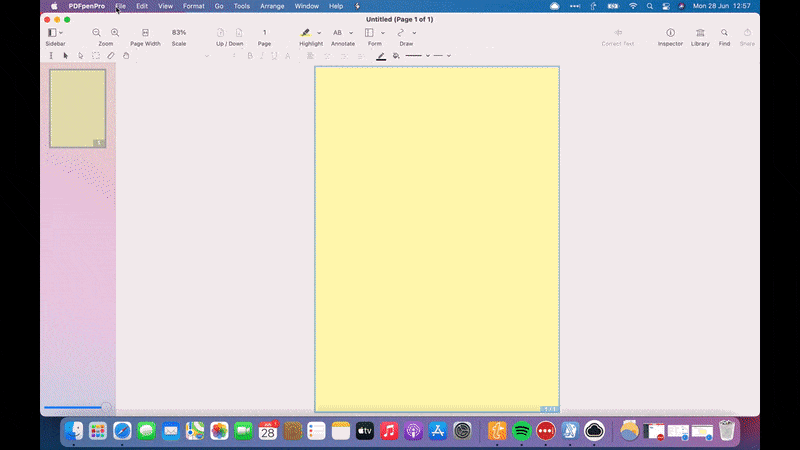The image size is (800, 450).
Task: Click the Spotlight search icon in menu bar
Action: coord(649,6)
